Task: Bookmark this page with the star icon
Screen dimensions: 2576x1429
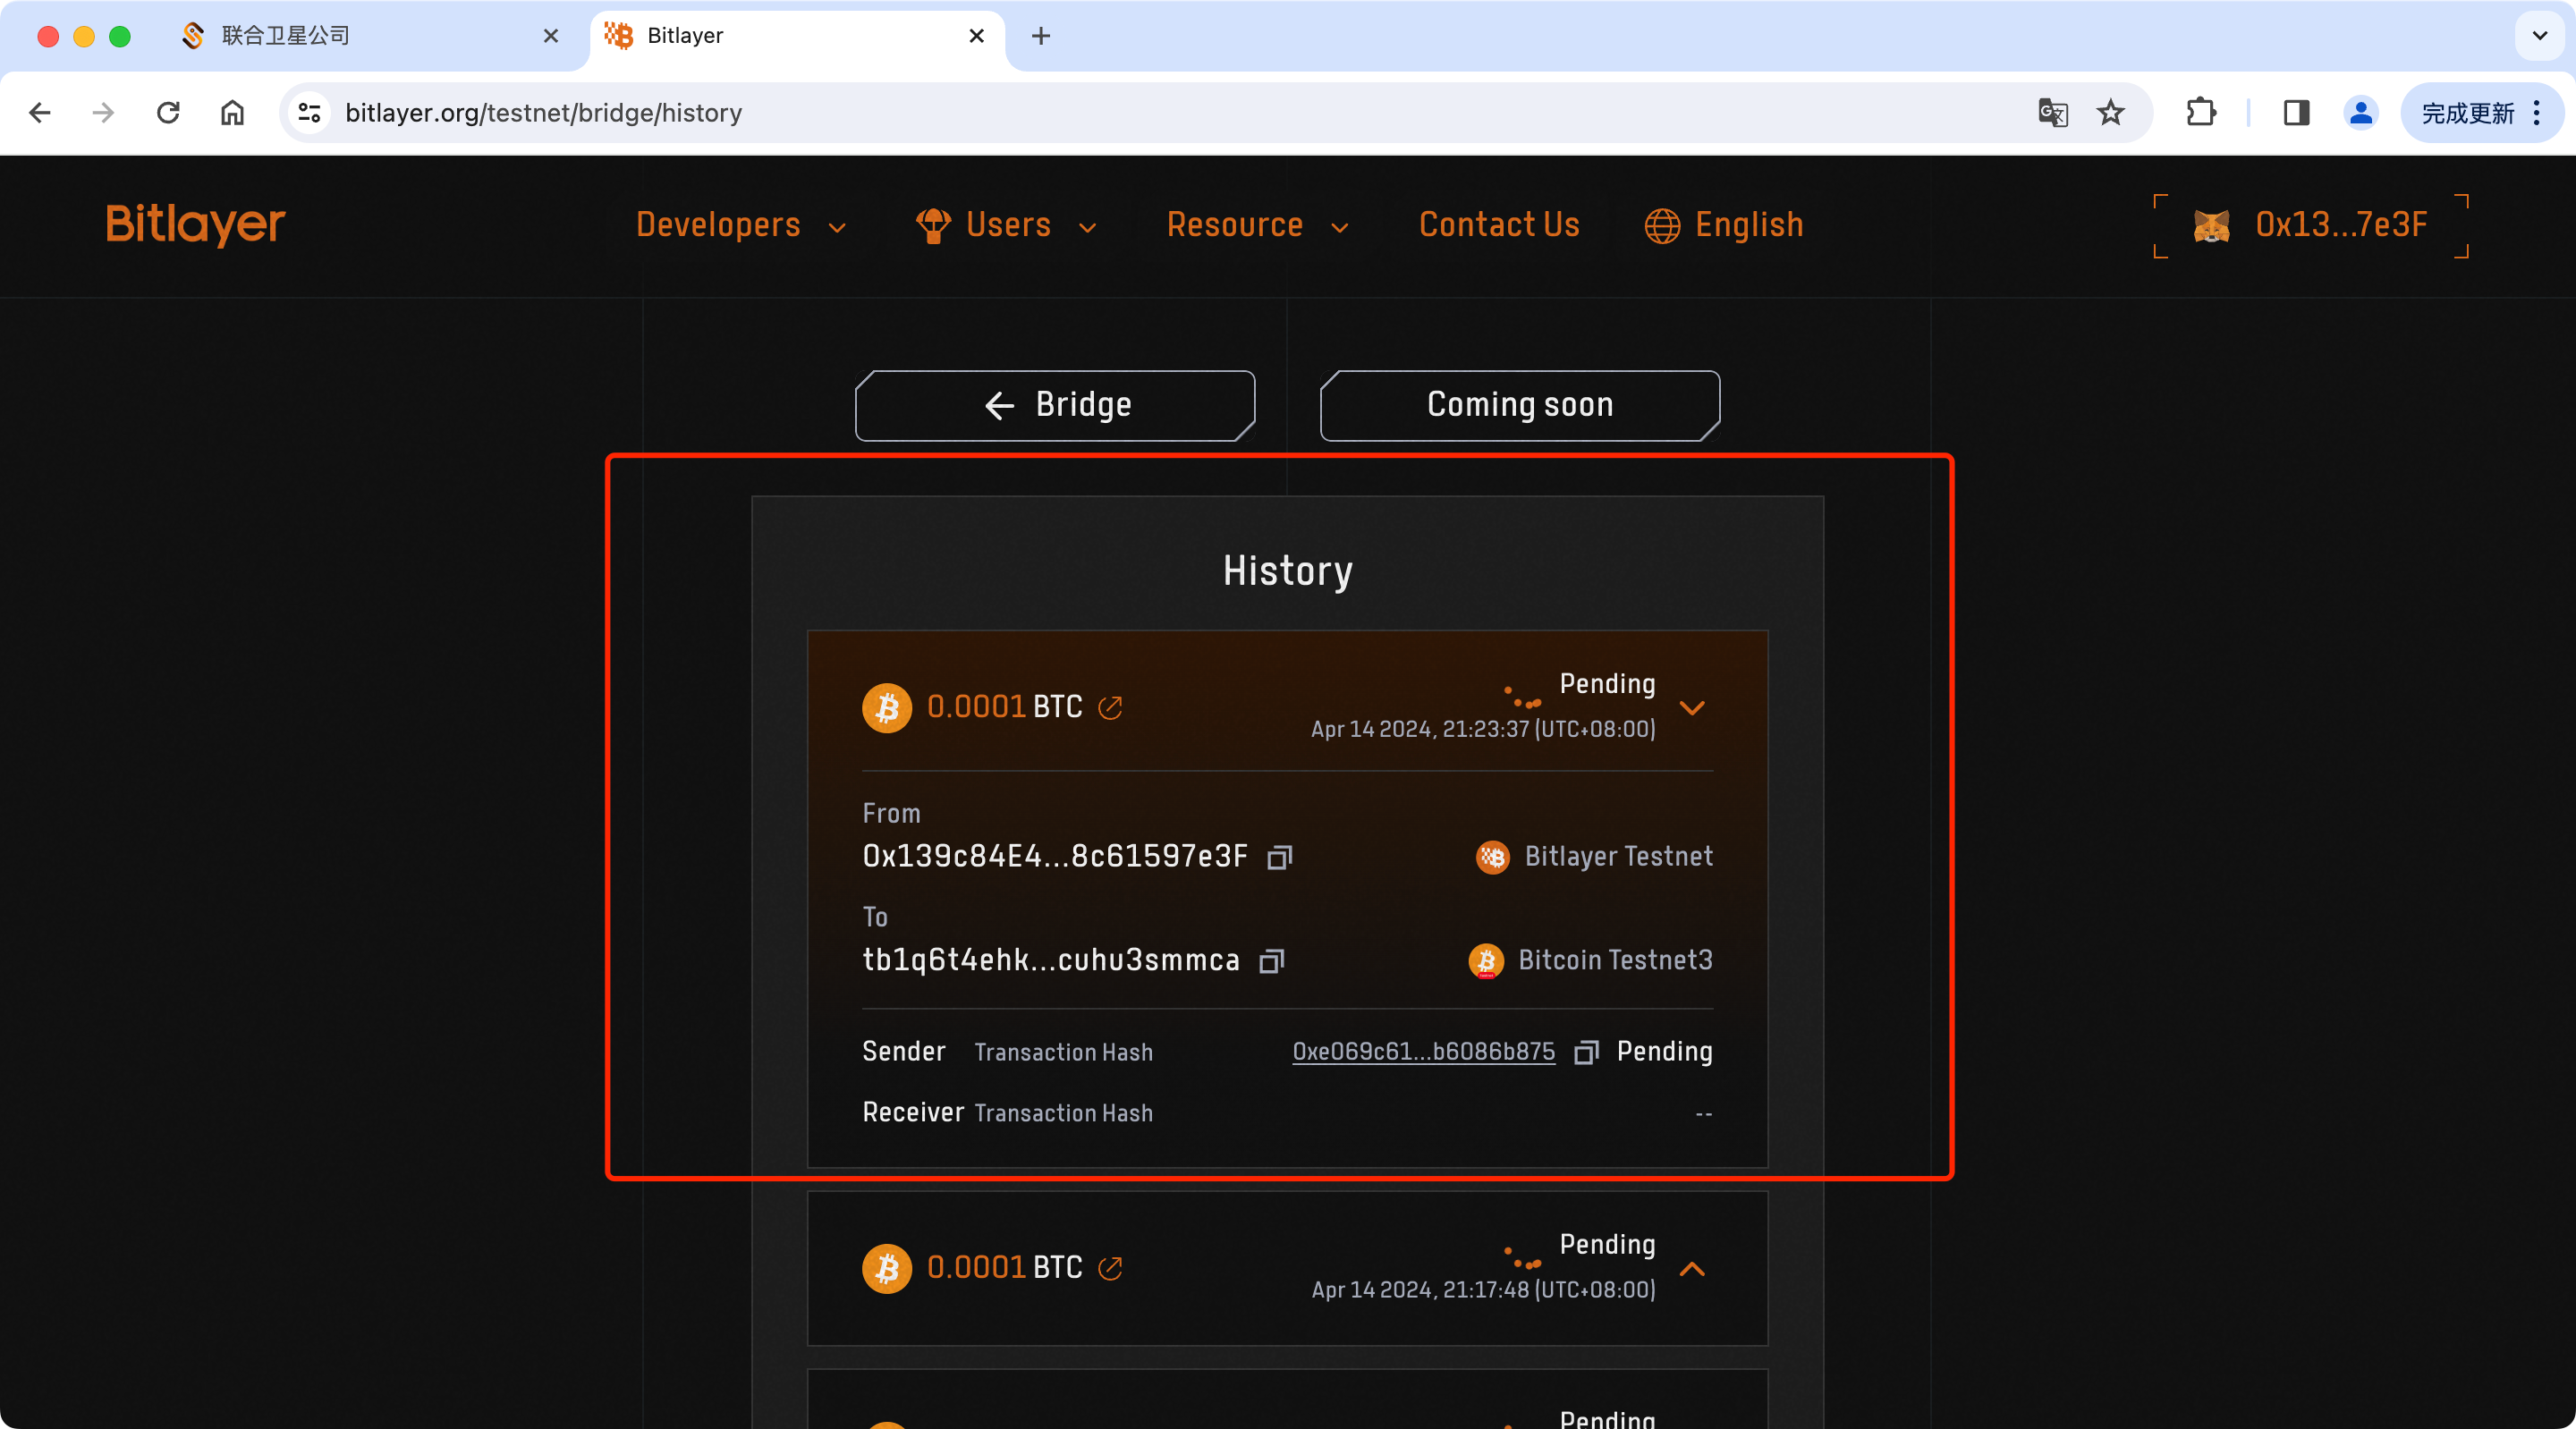Action: 2110,113
